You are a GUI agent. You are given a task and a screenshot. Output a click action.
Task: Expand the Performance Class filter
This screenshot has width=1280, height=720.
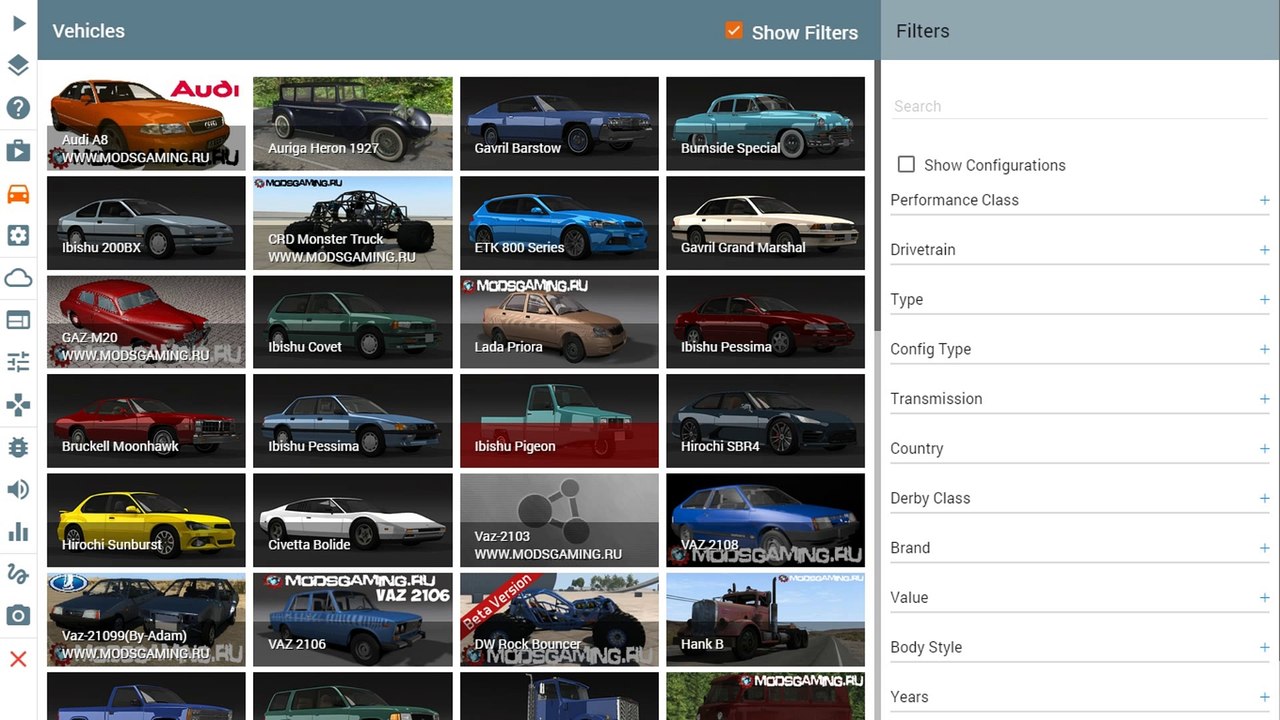1080,200
